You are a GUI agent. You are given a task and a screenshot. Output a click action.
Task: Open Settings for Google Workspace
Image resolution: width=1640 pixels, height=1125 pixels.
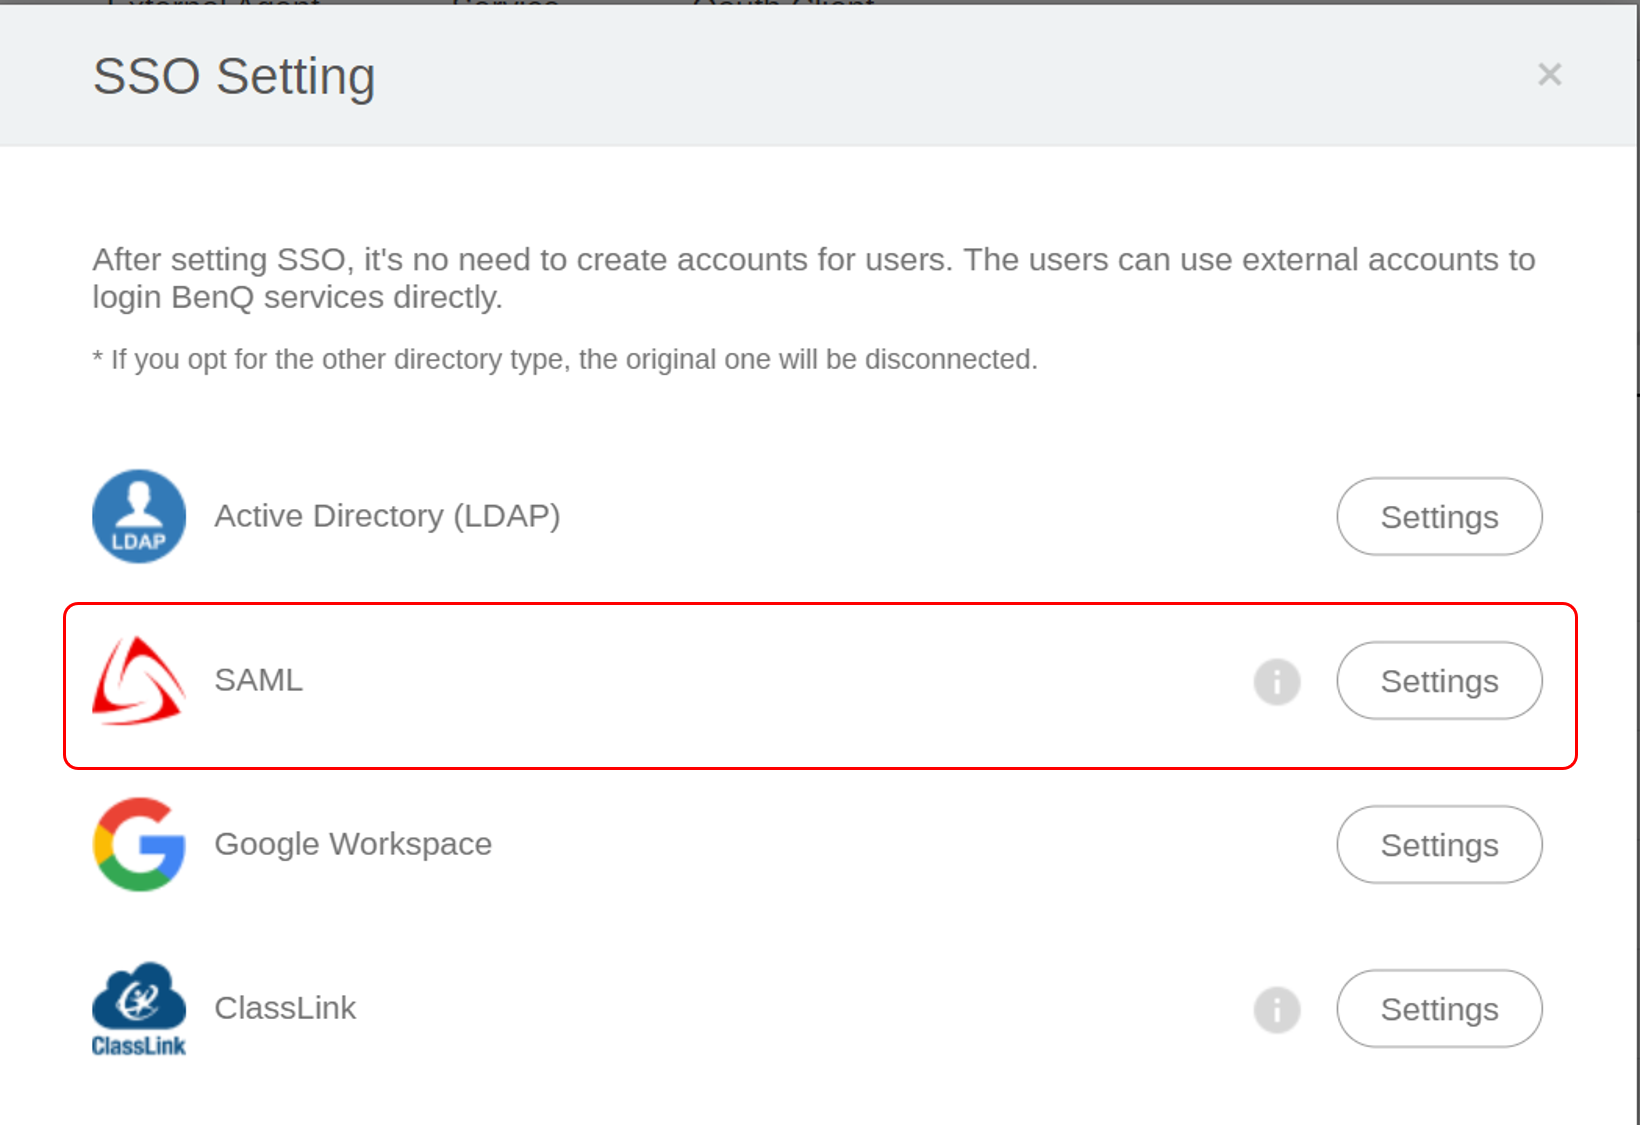[1439, 845]
